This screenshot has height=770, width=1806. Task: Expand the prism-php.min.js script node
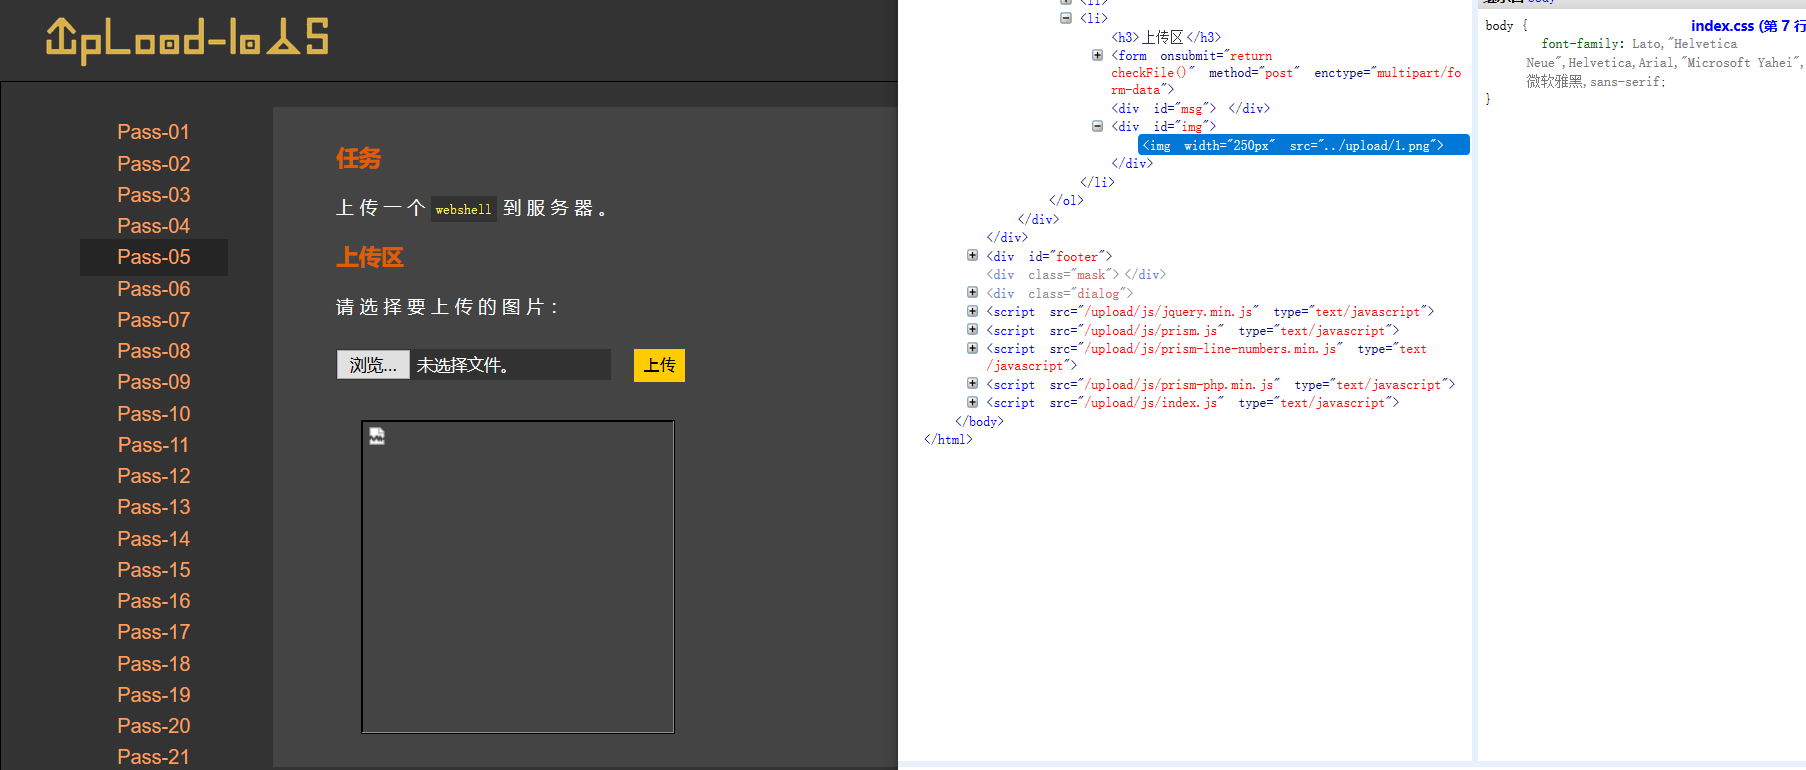click(x=972, y=383)
